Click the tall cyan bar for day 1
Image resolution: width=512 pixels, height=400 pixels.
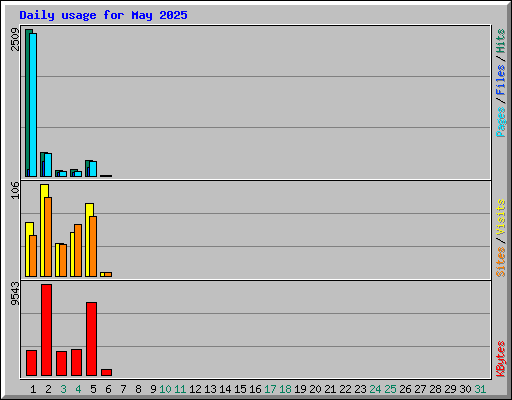click(x=33, y=105)
